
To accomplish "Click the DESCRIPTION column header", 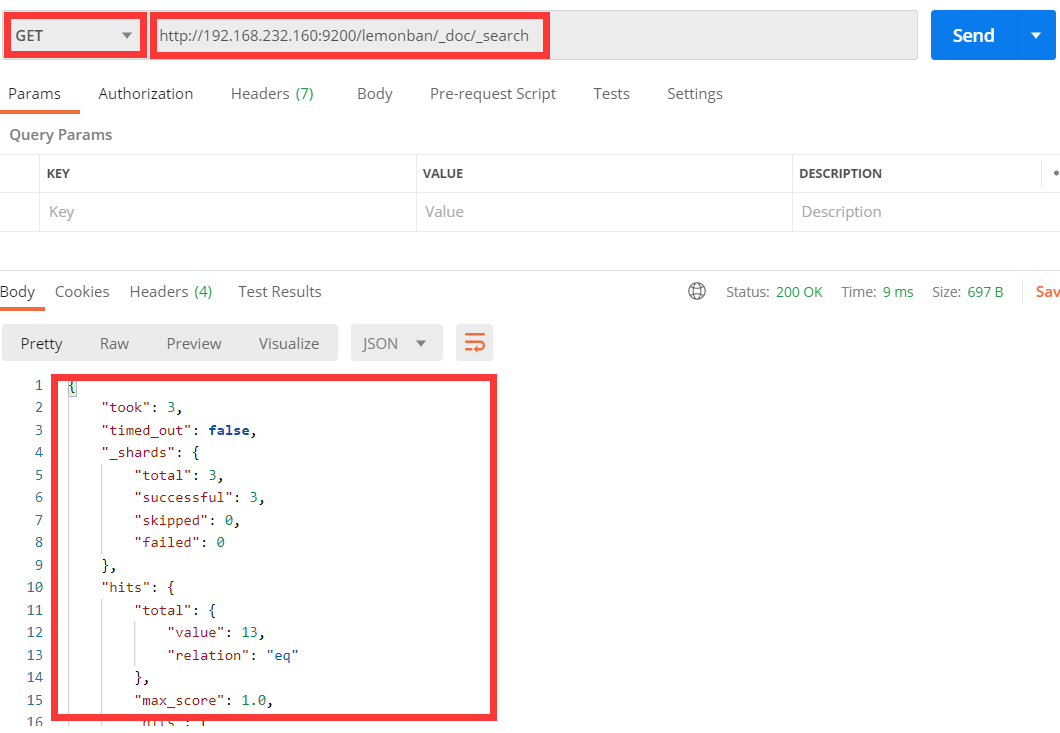I will [840, 174].
